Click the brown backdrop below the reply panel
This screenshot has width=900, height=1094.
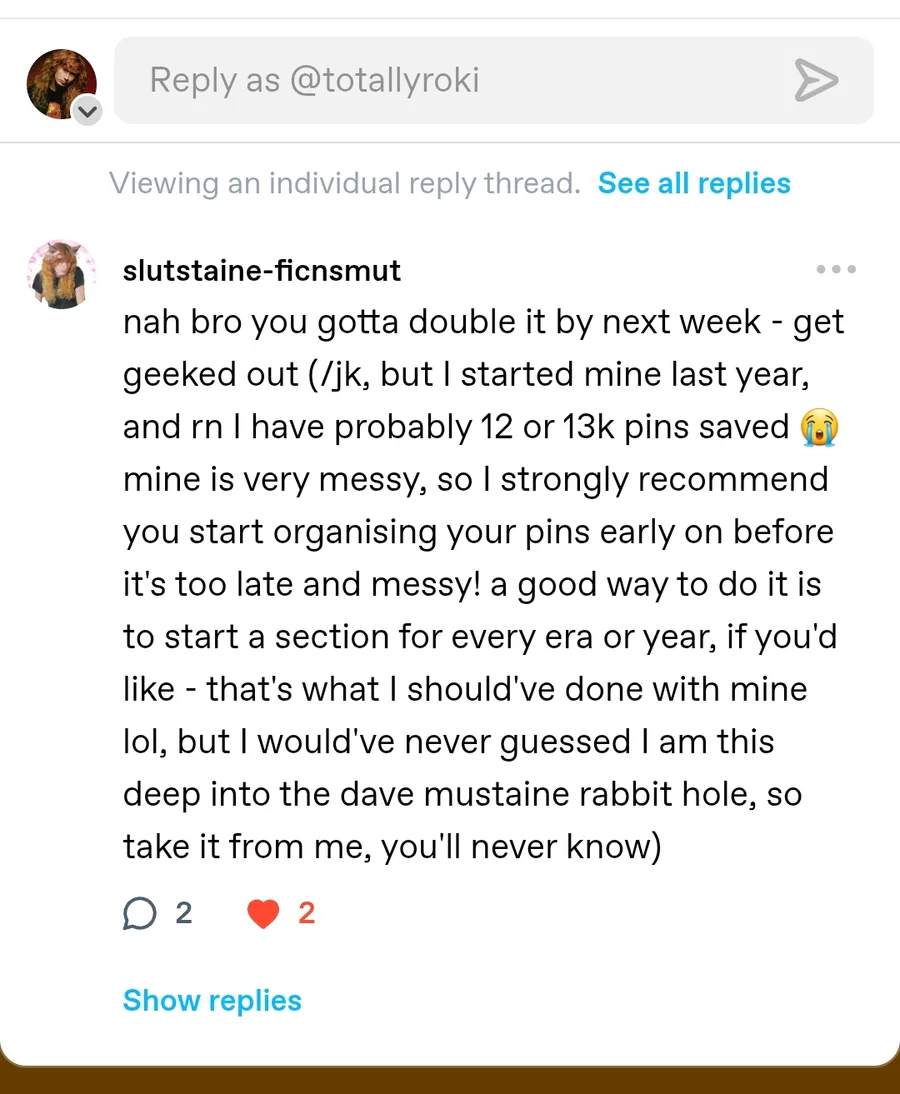click(x=450, y=1082)
